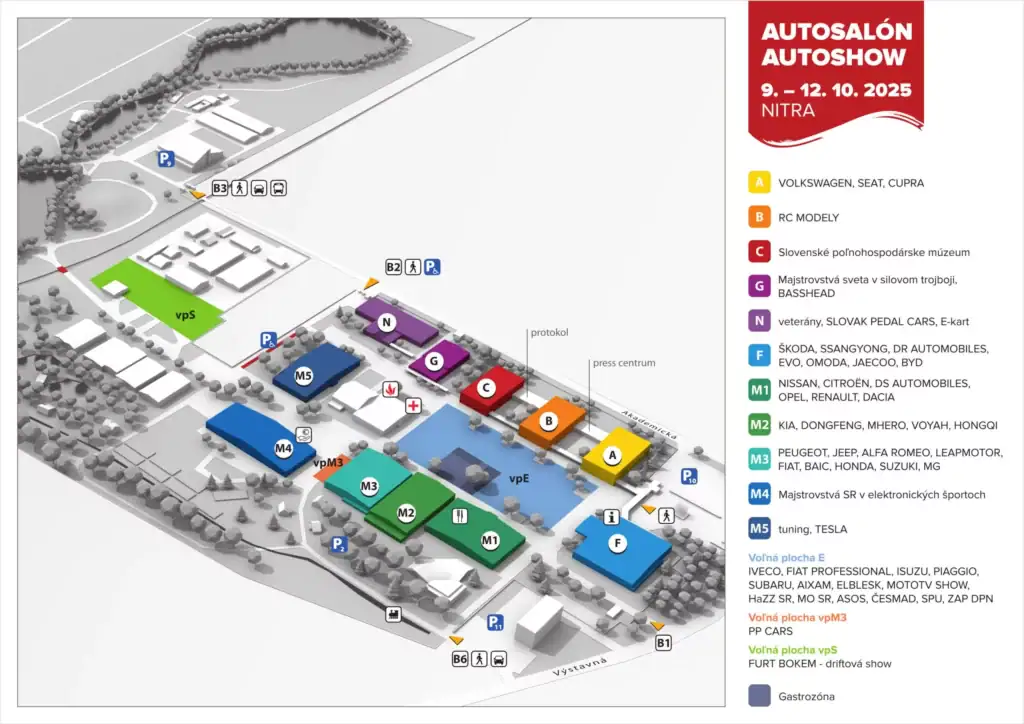
Task: Select hall M5 building on the map
Action: [x=316, y=373]
